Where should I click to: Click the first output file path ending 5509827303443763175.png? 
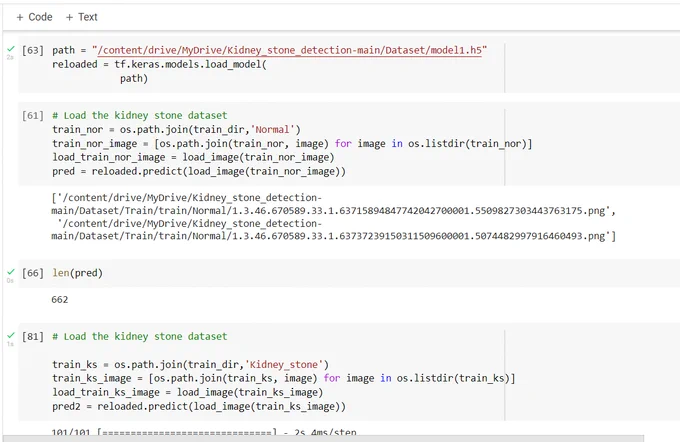click(x=333, y=204)
